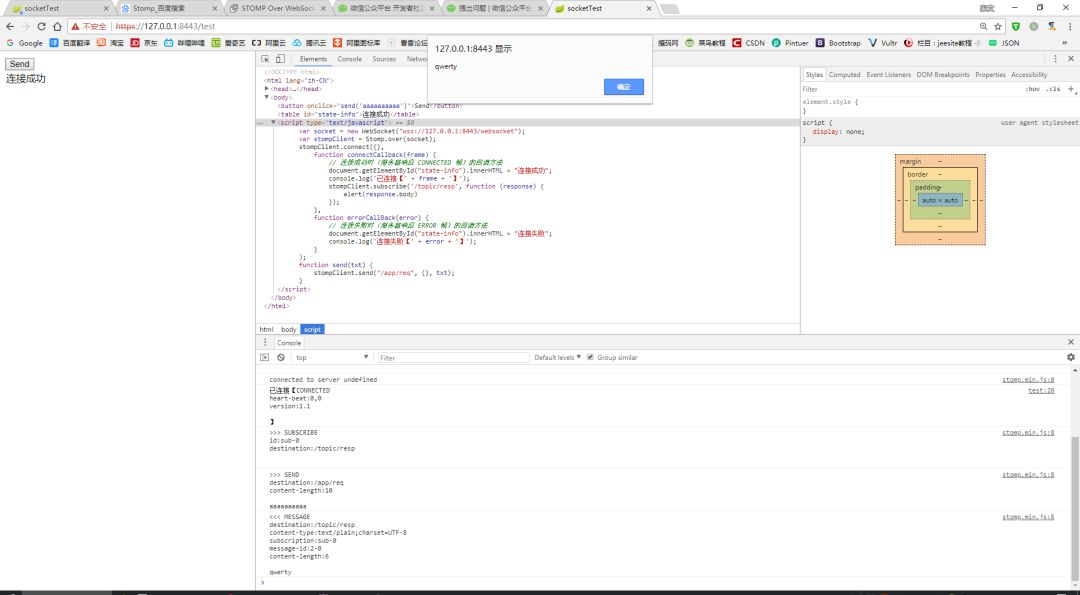Close the Console drawer
Image resolution: width=1080 pixels, height=595 pixels.
point(1070,342)
